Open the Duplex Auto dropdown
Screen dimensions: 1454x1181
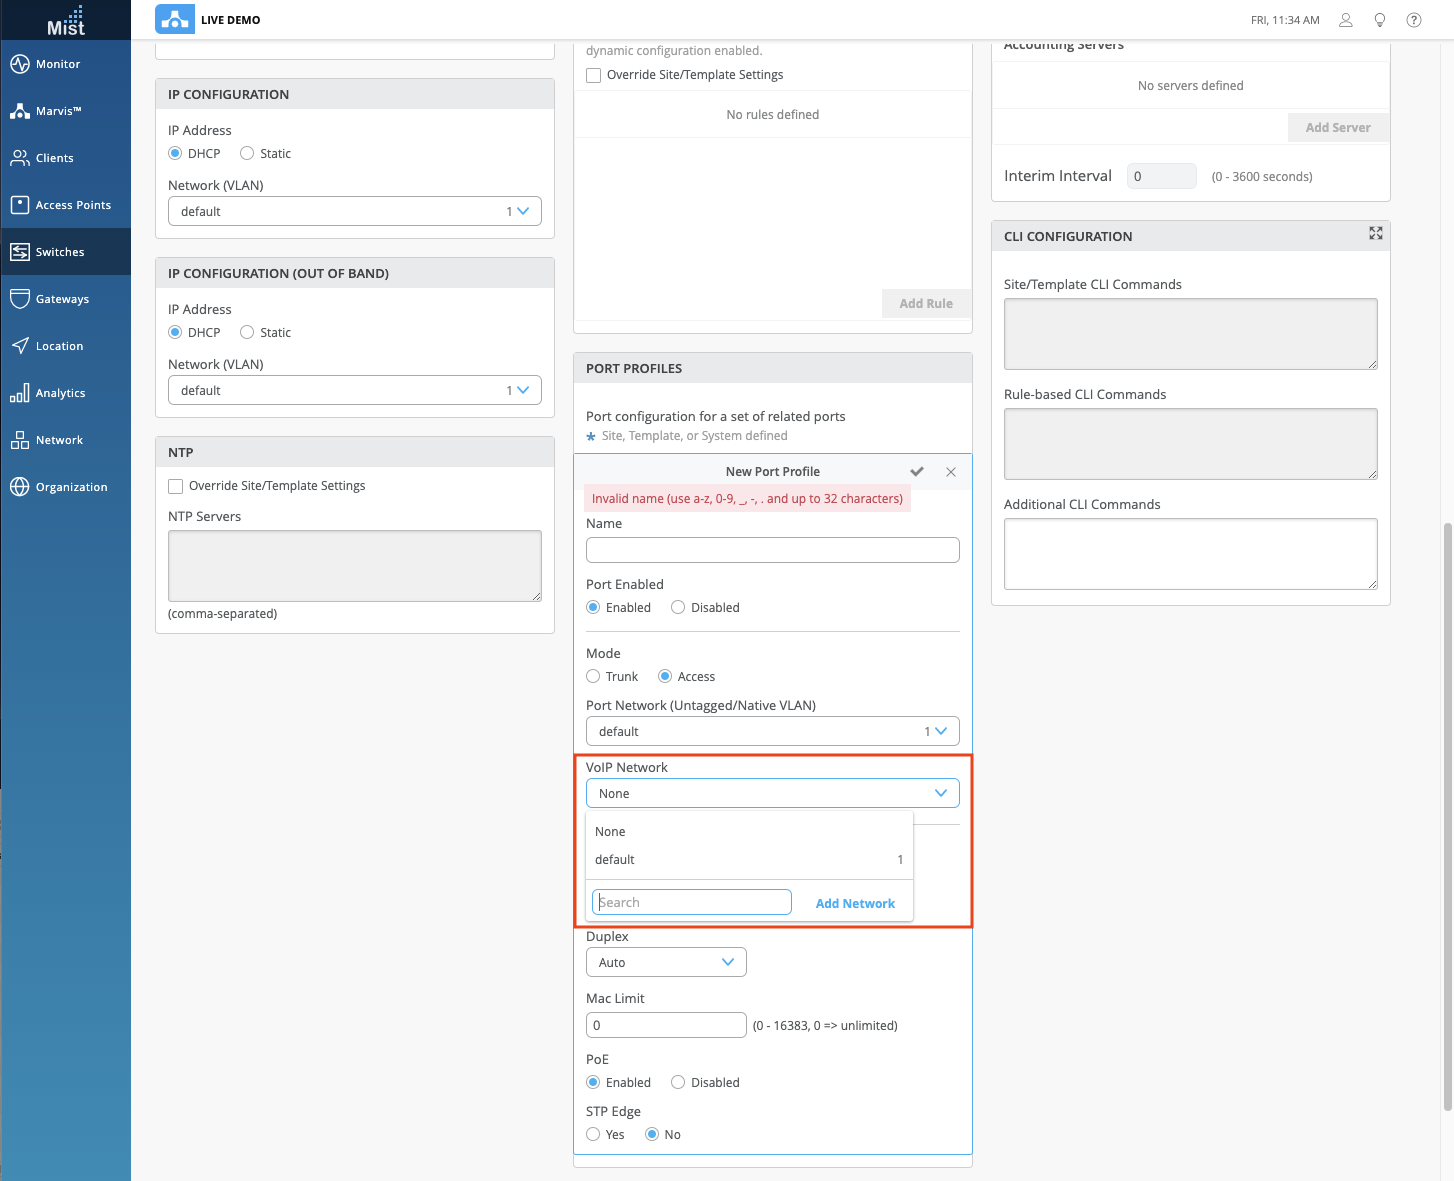[x=666, y=963]
